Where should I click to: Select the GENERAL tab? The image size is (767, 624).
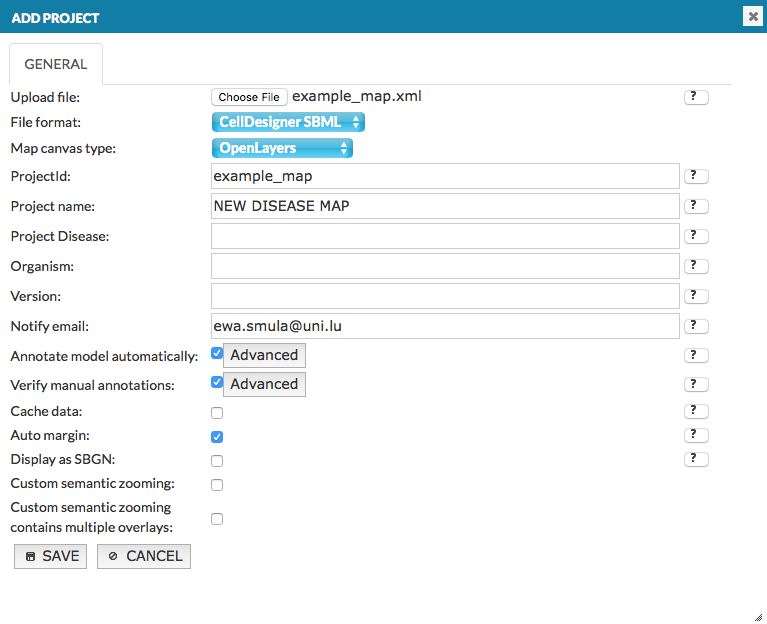pos(56,64)
